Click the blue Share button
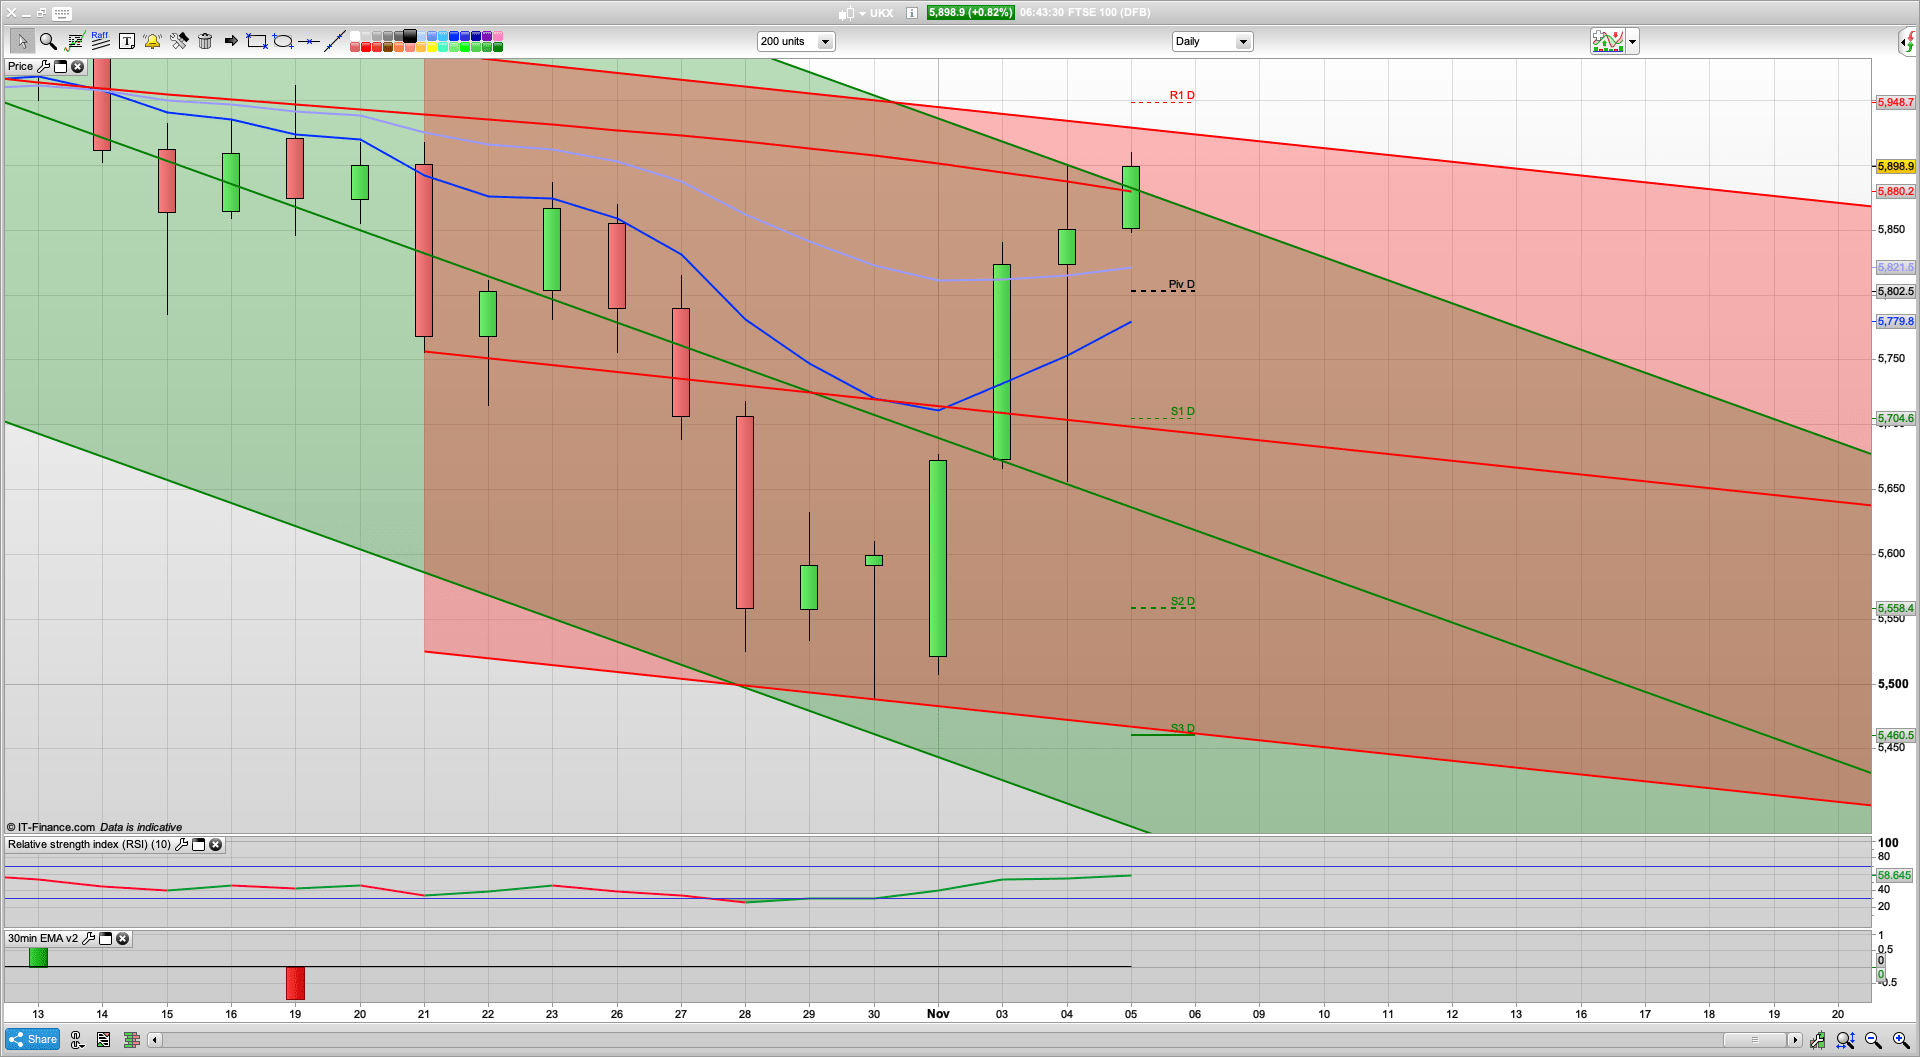This screenshot has height=1057, width=1920. (x=32, y=1039)
